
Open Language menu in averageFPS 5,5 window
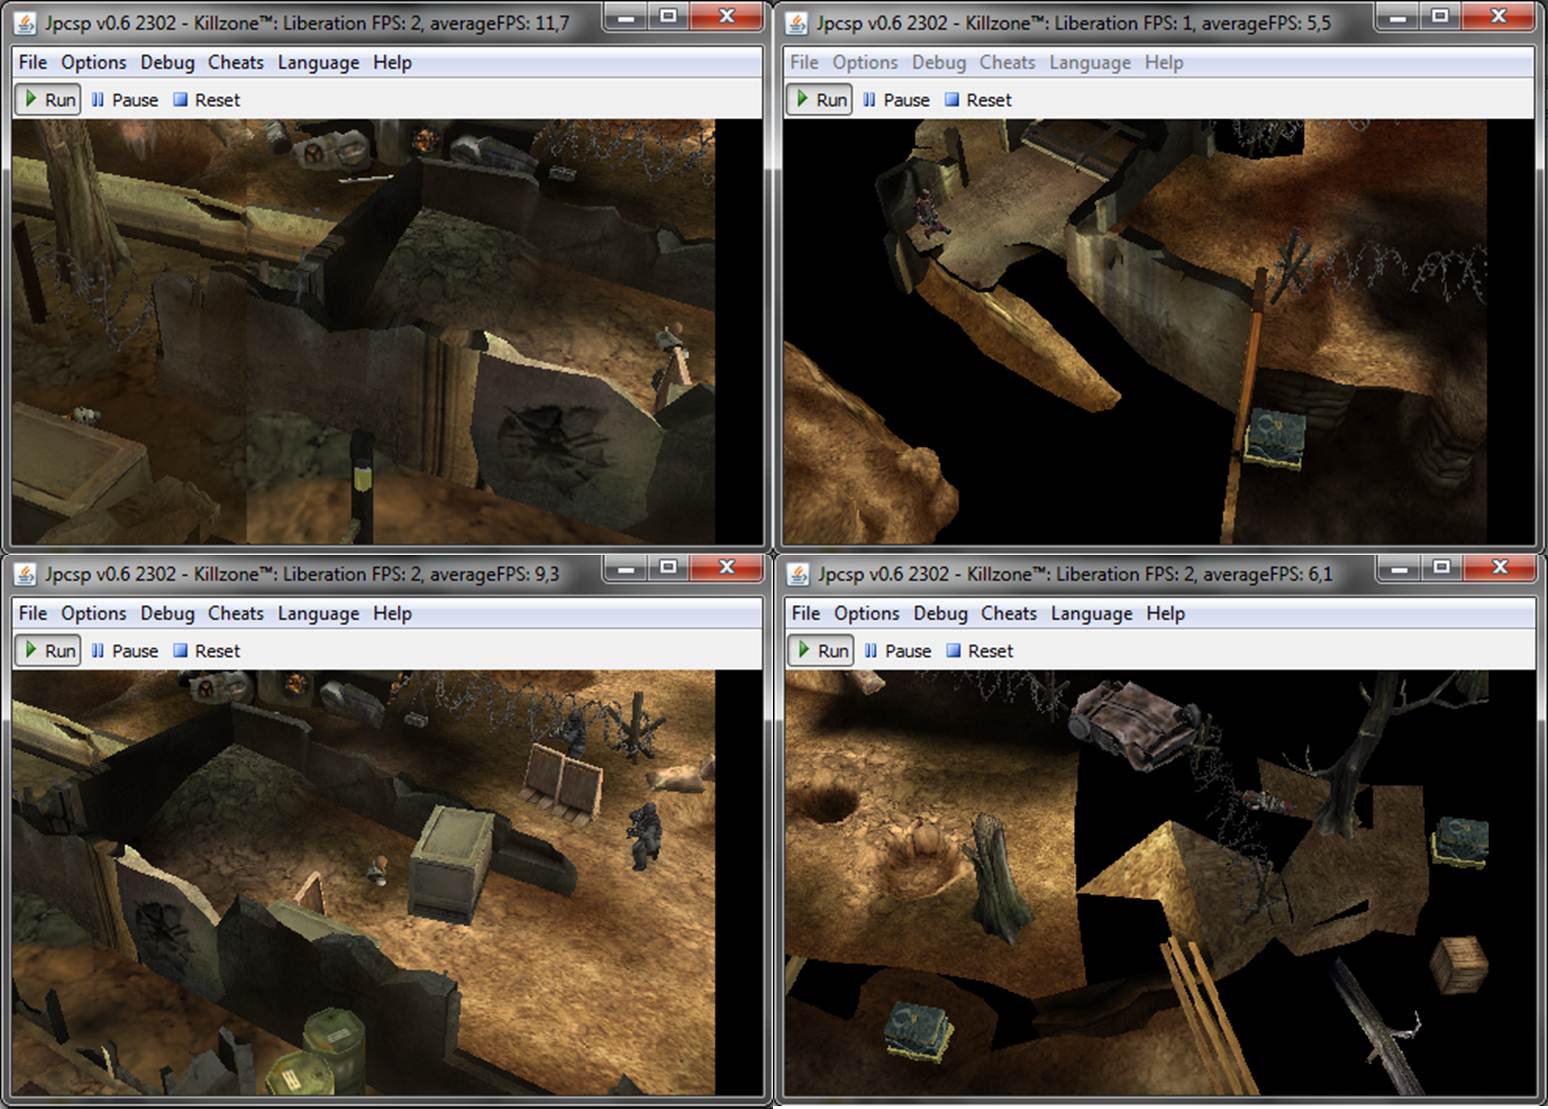tap(1090, 62)
